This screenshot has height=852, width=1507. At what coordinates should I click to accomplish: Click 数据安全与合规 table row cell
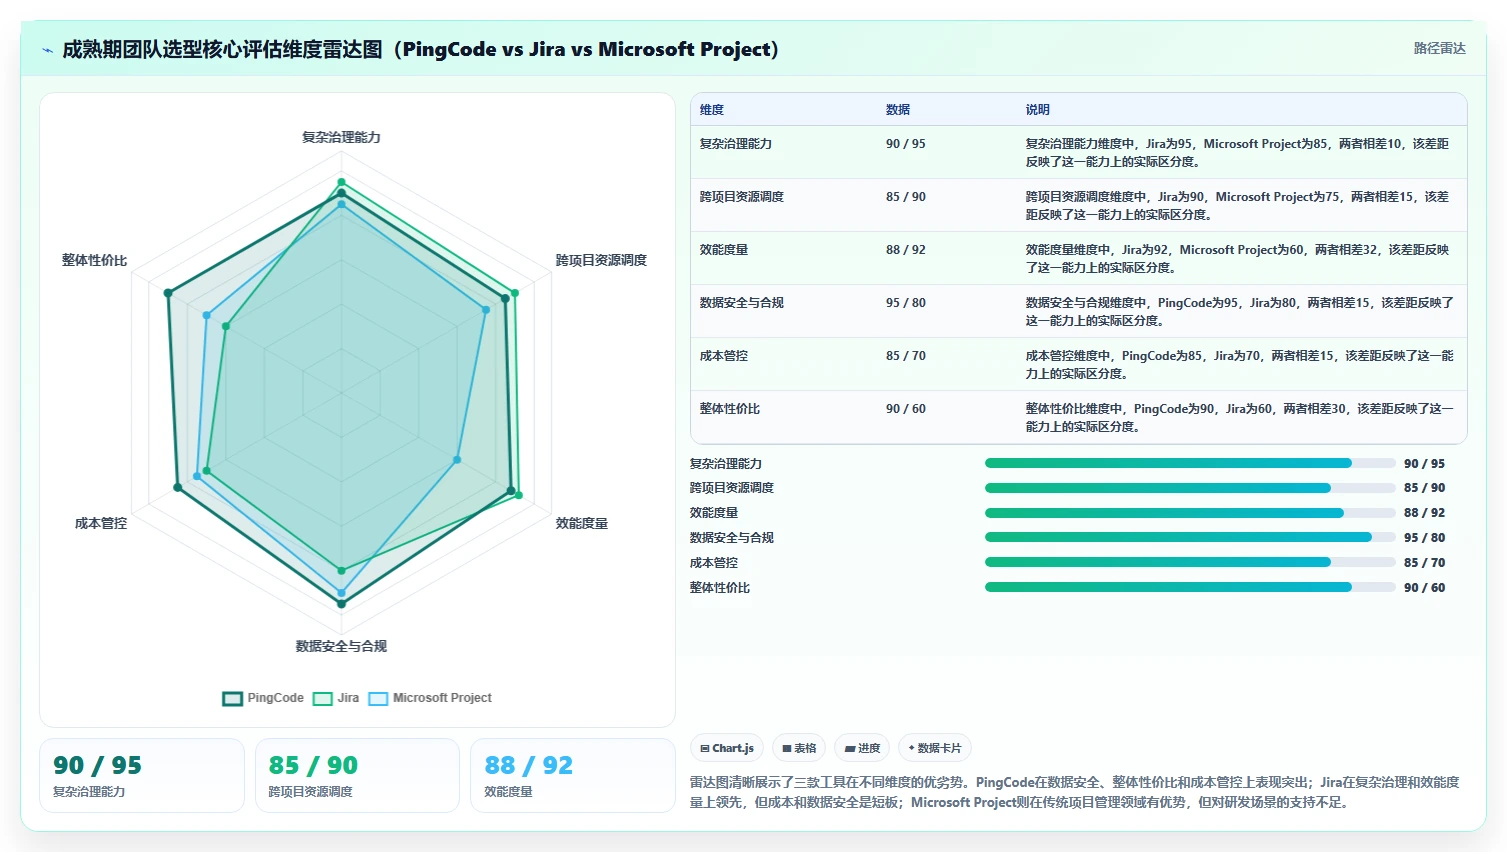tap(741, 303)
